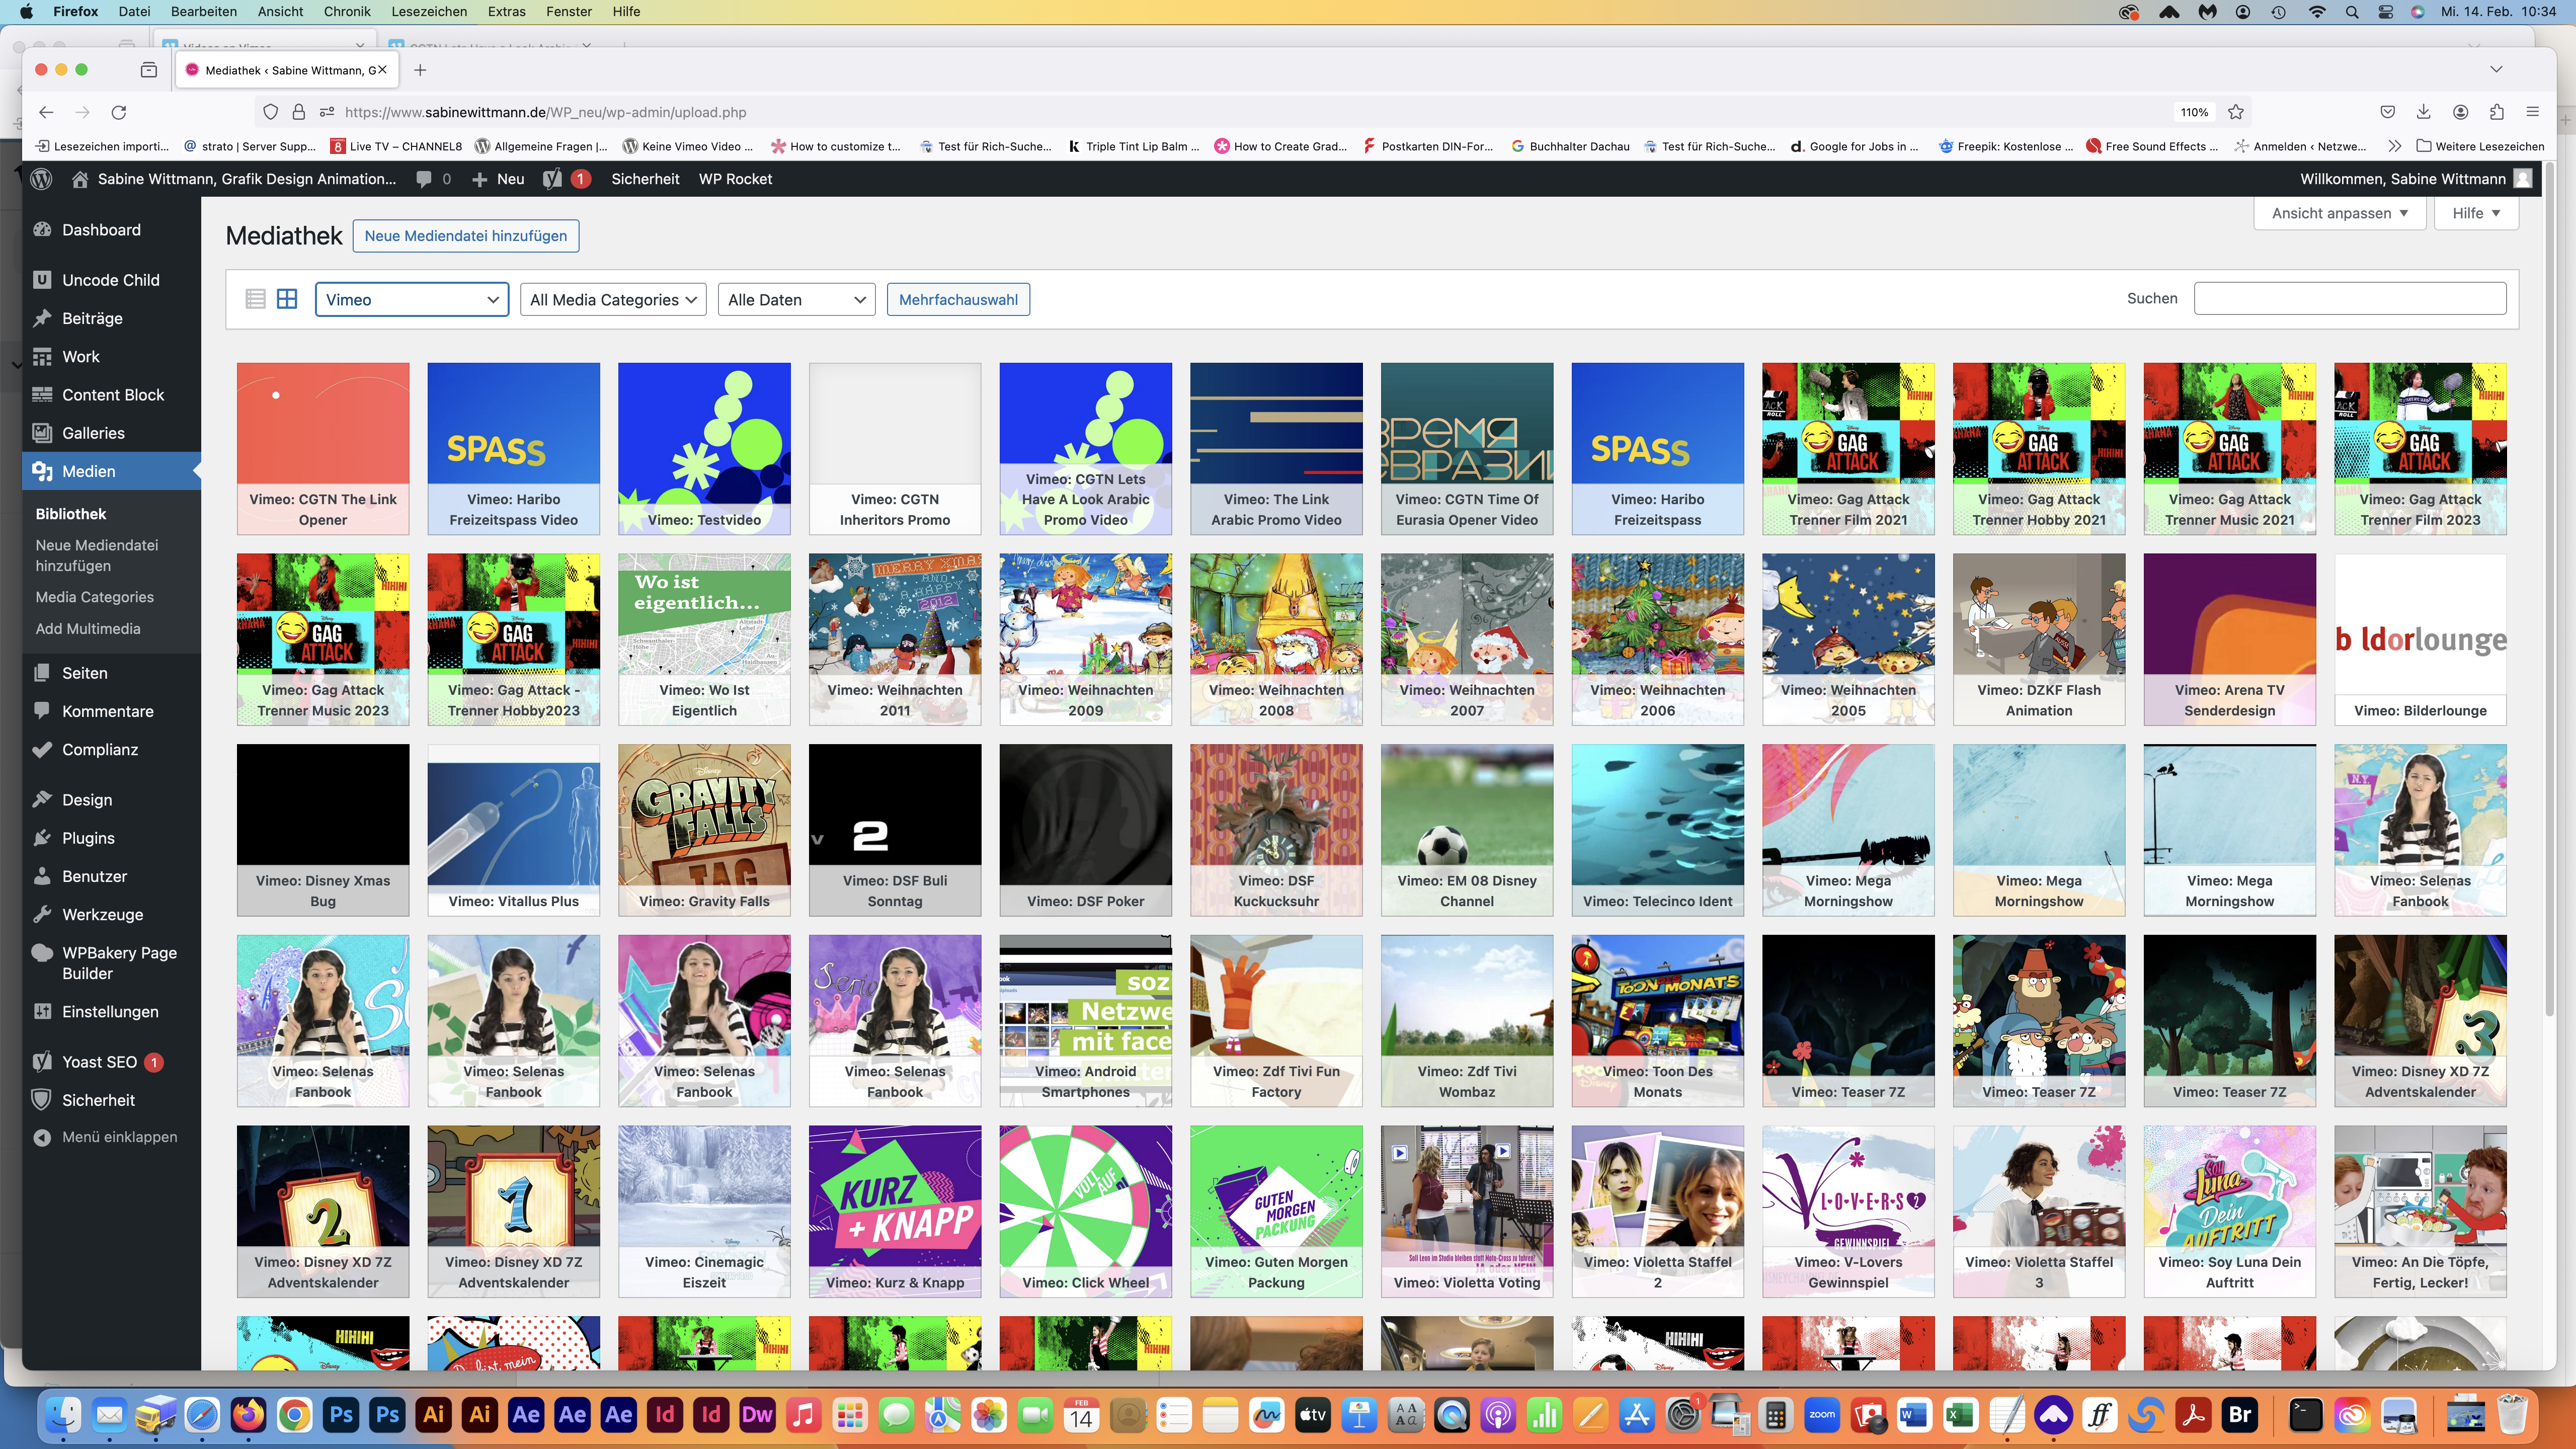The image size is (2576, 1449).
Task: Open the Lesezeichen menu in menu bar
Action: point(429,12)
